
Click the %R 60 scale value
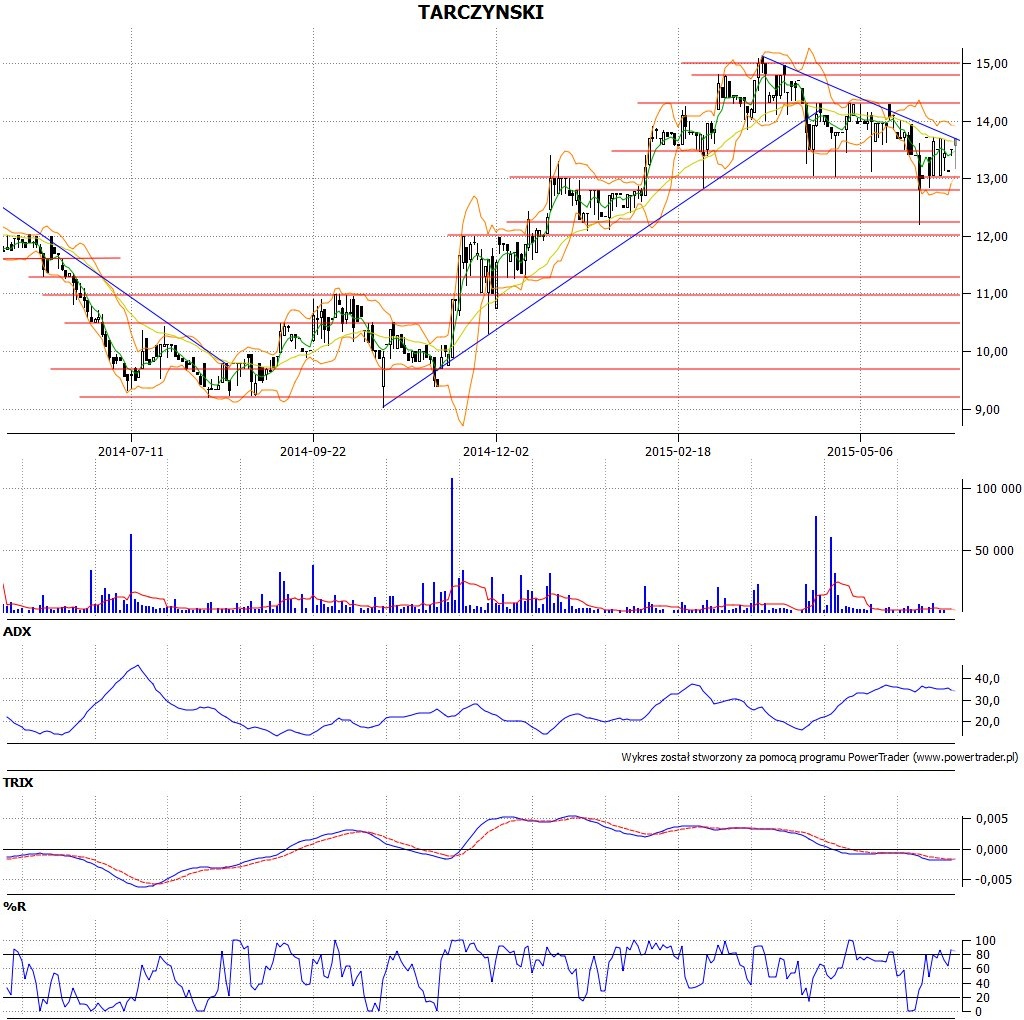(x=982, y=969)
